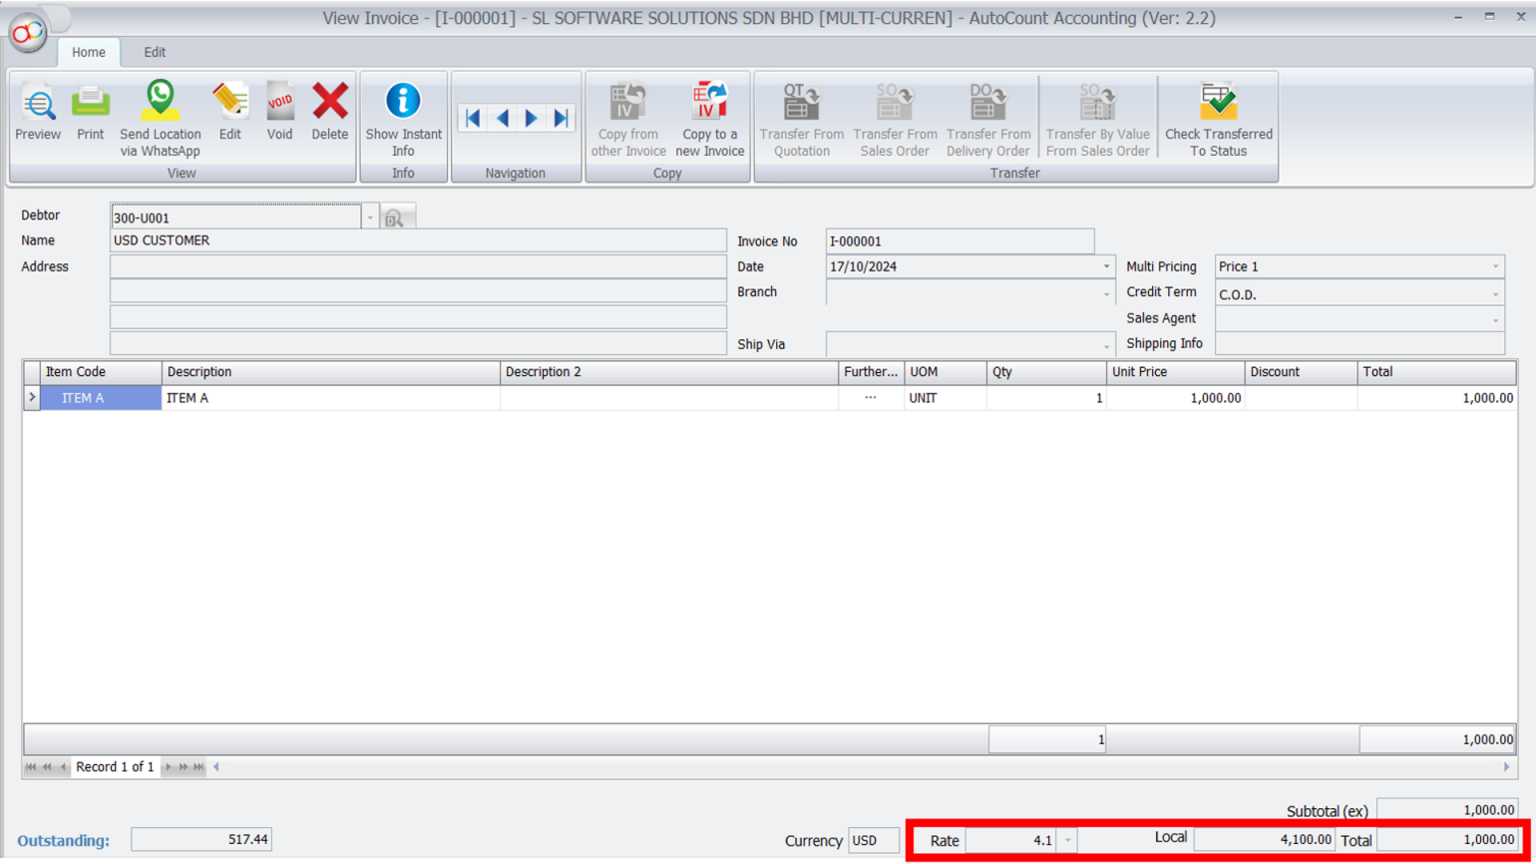The image size is (1536, 864).
Task: Copy to a new Invoice
Action: tap(710, 119)
